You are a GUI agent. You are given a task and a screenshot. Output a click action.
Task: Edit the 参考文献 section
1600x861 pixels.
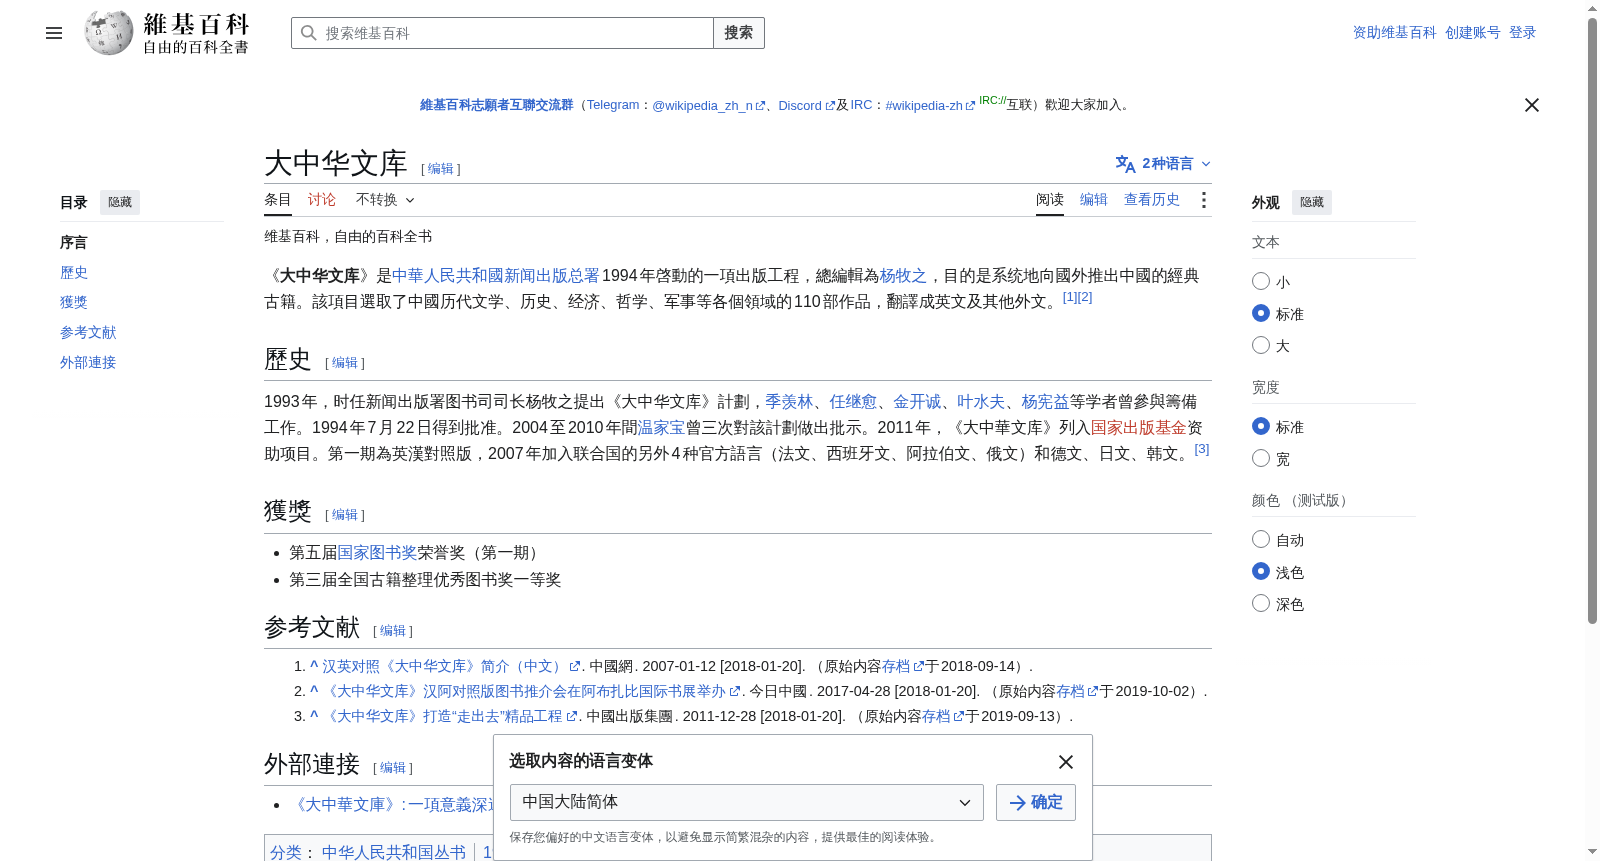click(393, 631)
